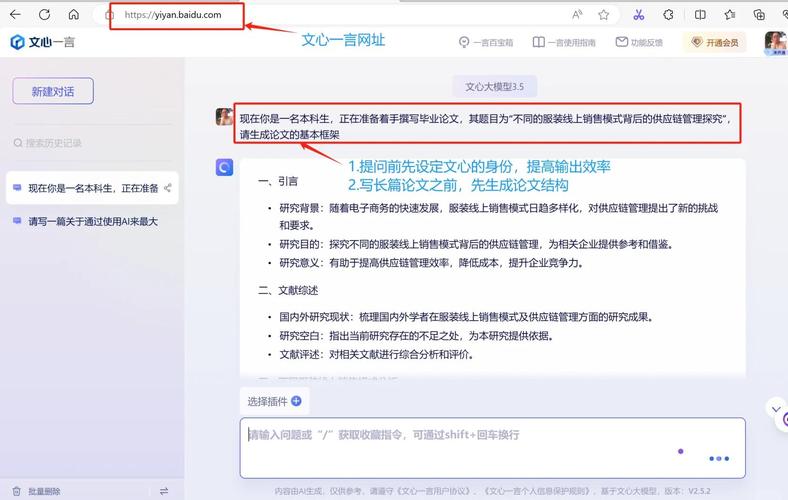Open the browser extensions puzzle icon
This screenshot has width=788, height=500.
(x=668, y=15)
